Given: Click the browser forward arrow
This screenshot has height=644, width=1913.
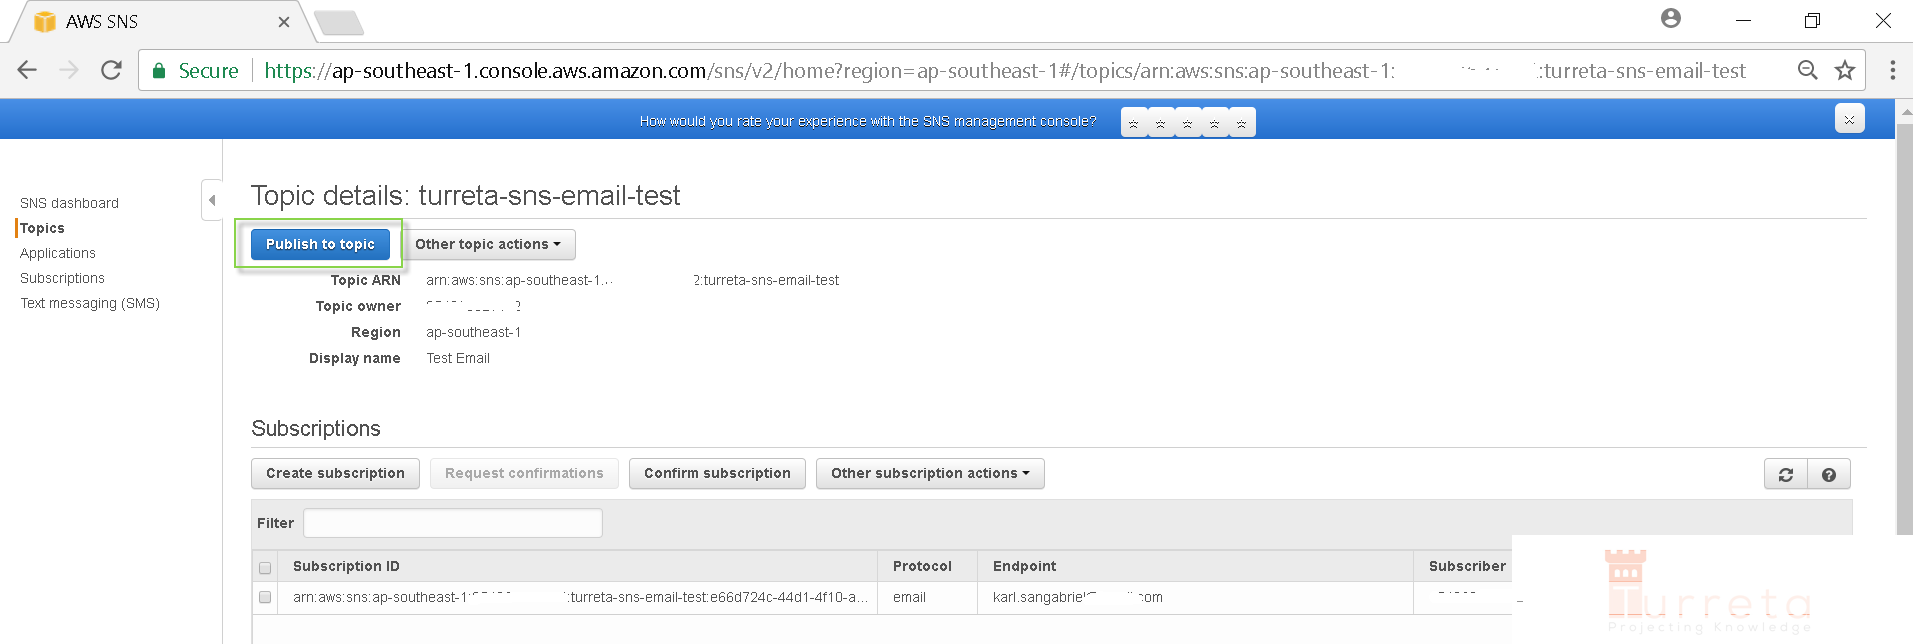Looking at the screenshot, I should (69, 70).
